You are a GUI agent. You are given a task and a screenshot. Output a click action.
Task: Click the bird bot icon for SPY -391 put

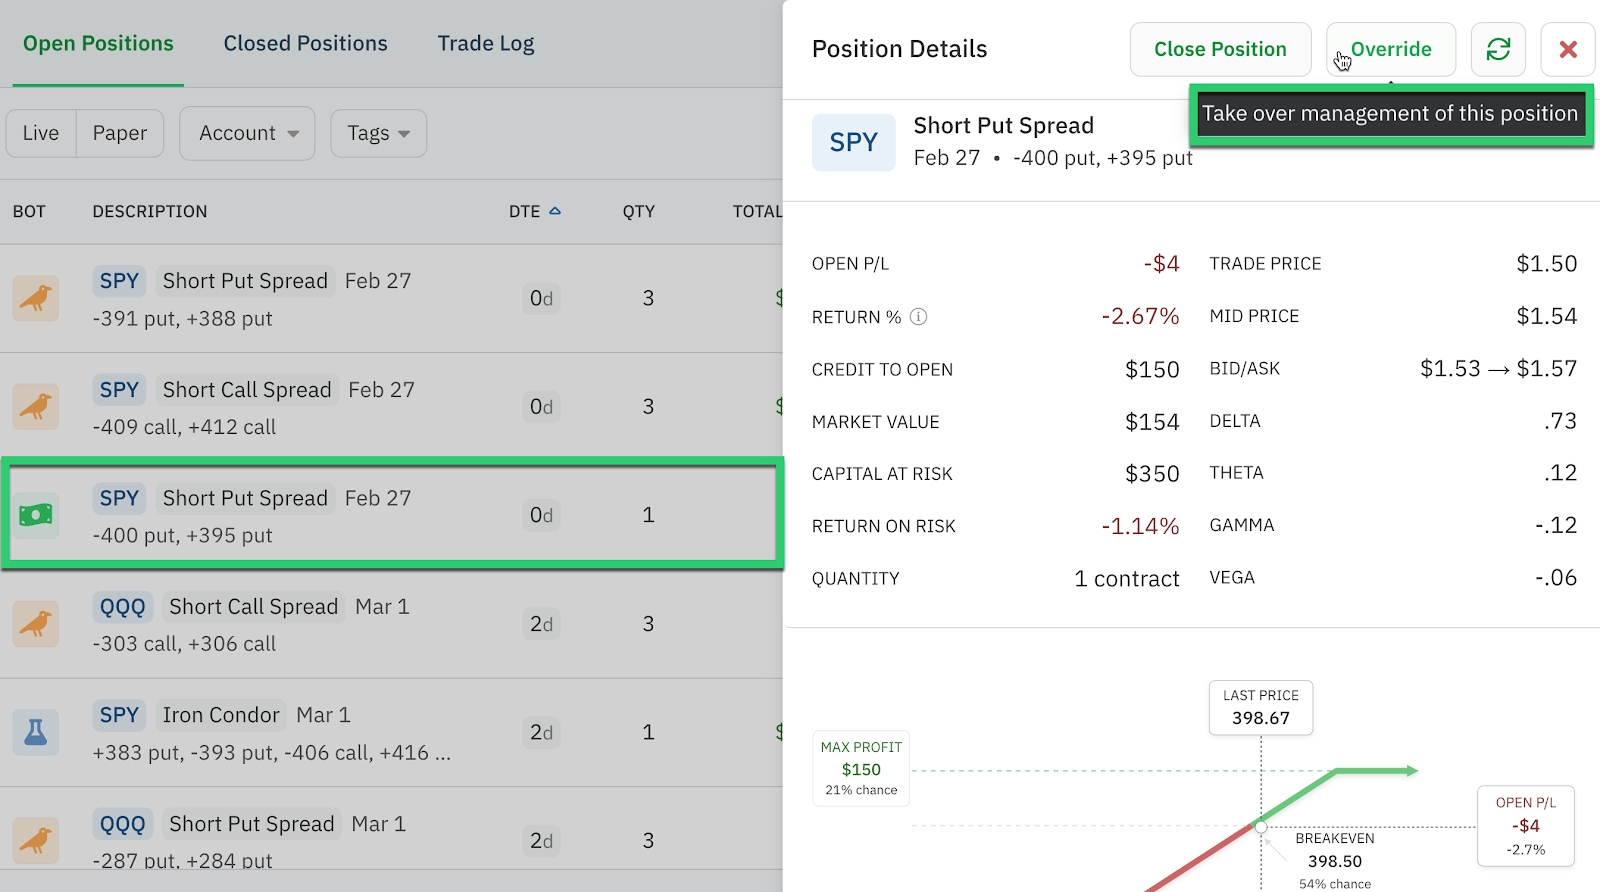coord(36,298)
